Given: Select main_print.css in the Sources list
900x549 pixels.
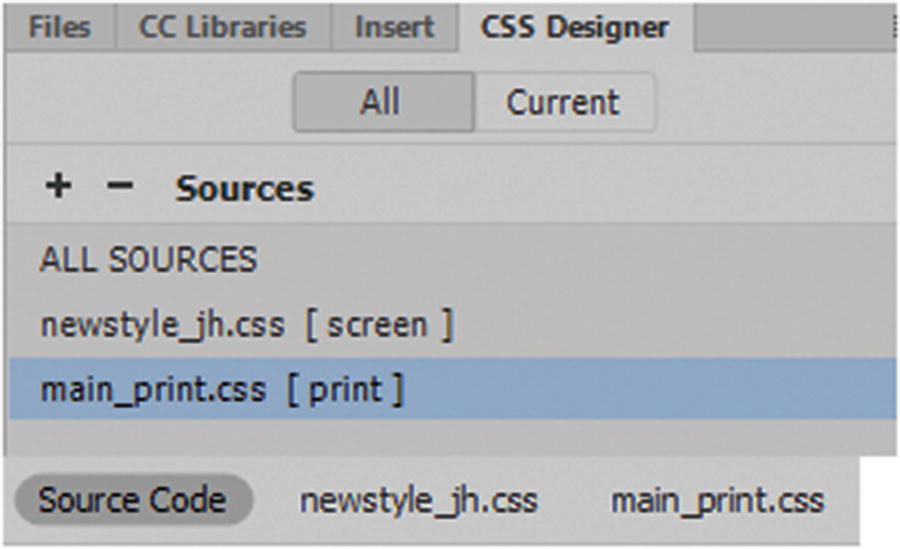Looking at the screenshot, I should [x=153, y=389].
